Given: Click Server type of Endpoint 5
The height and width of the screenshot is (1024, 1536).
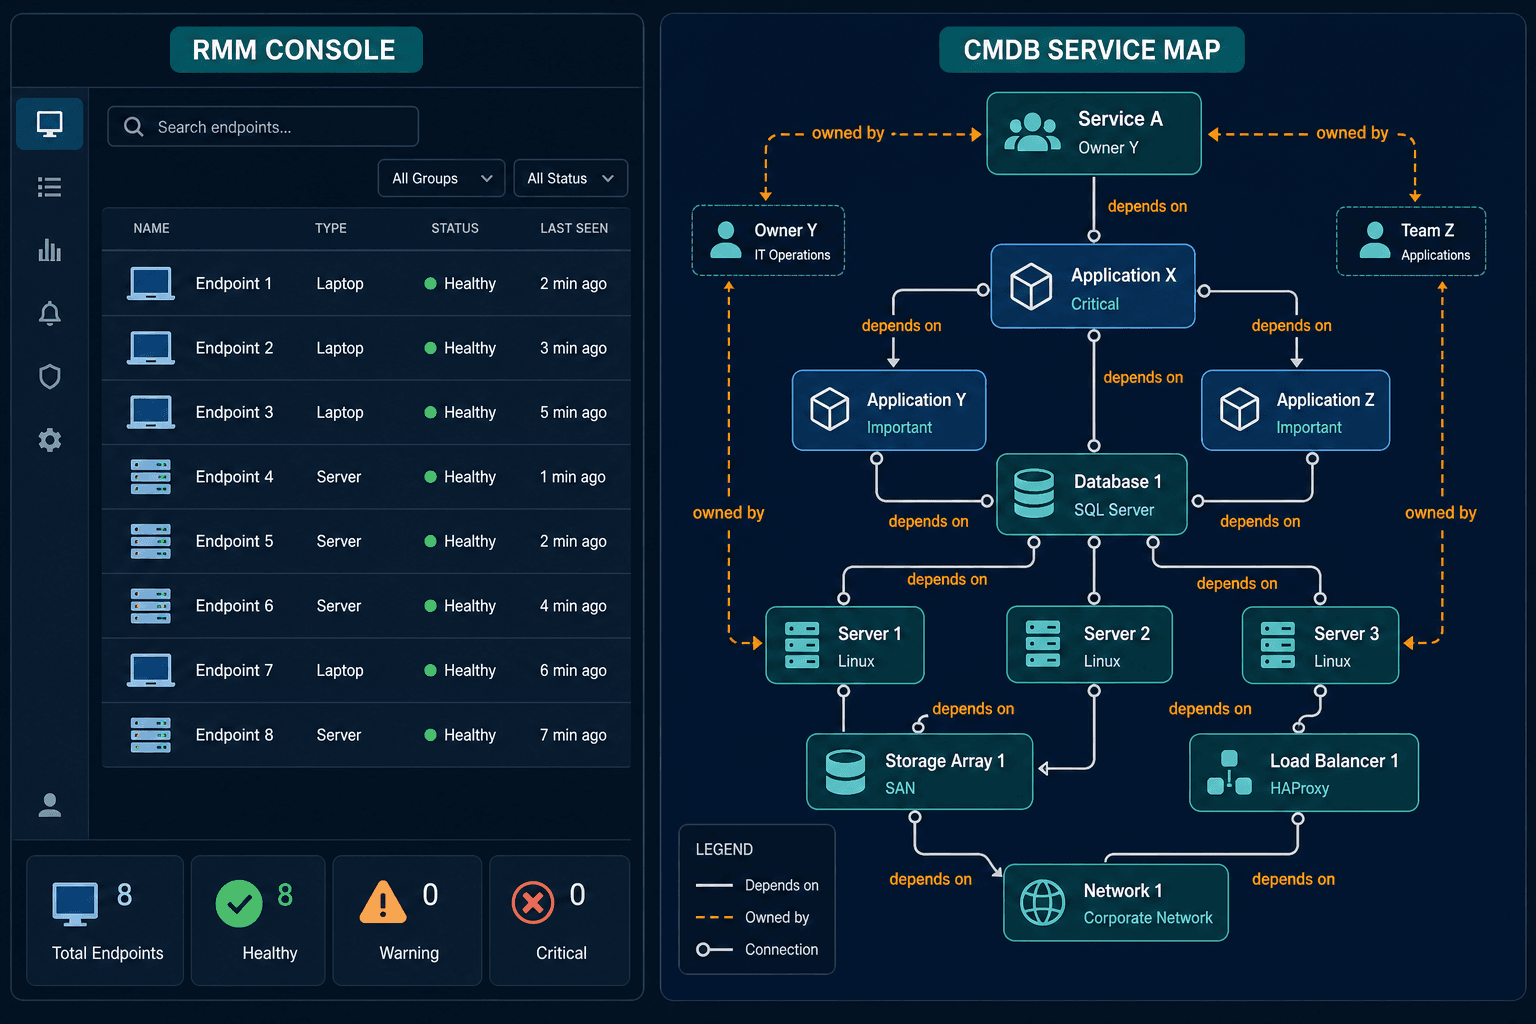Looking at the screenshot, I should [339, 541].
